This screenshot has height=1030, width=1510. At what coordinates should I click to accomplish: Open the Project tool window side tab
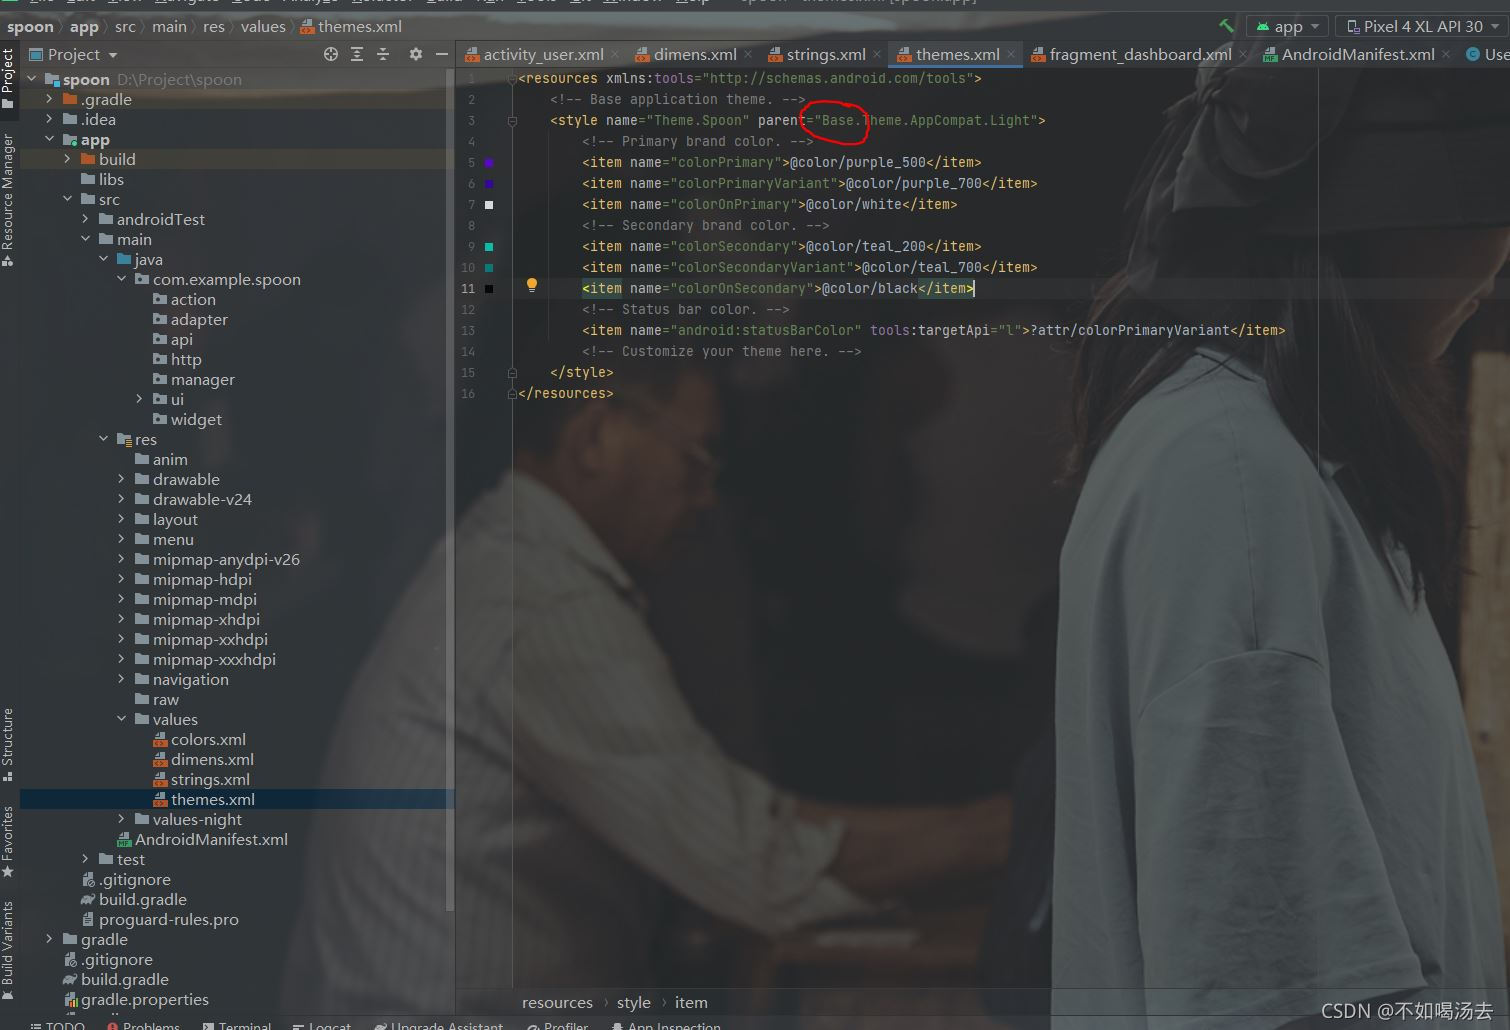8,78
